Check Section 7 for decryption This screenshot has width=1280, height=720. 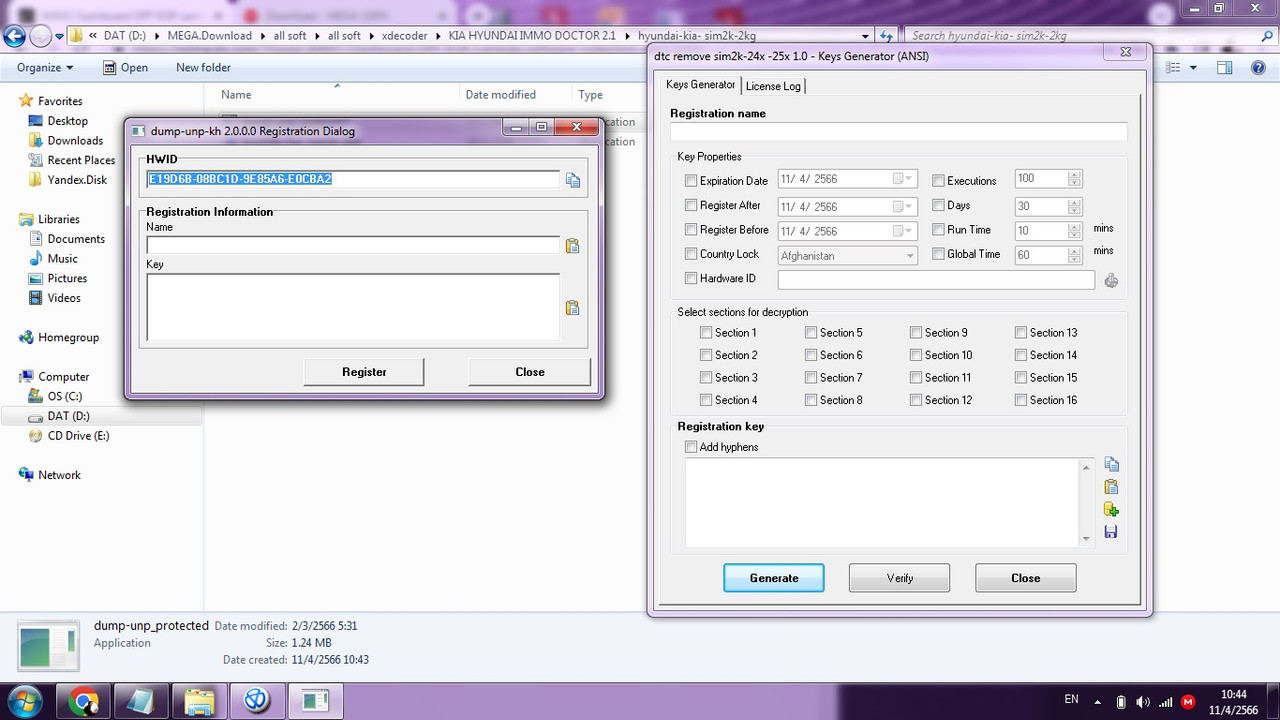[811, 378]
